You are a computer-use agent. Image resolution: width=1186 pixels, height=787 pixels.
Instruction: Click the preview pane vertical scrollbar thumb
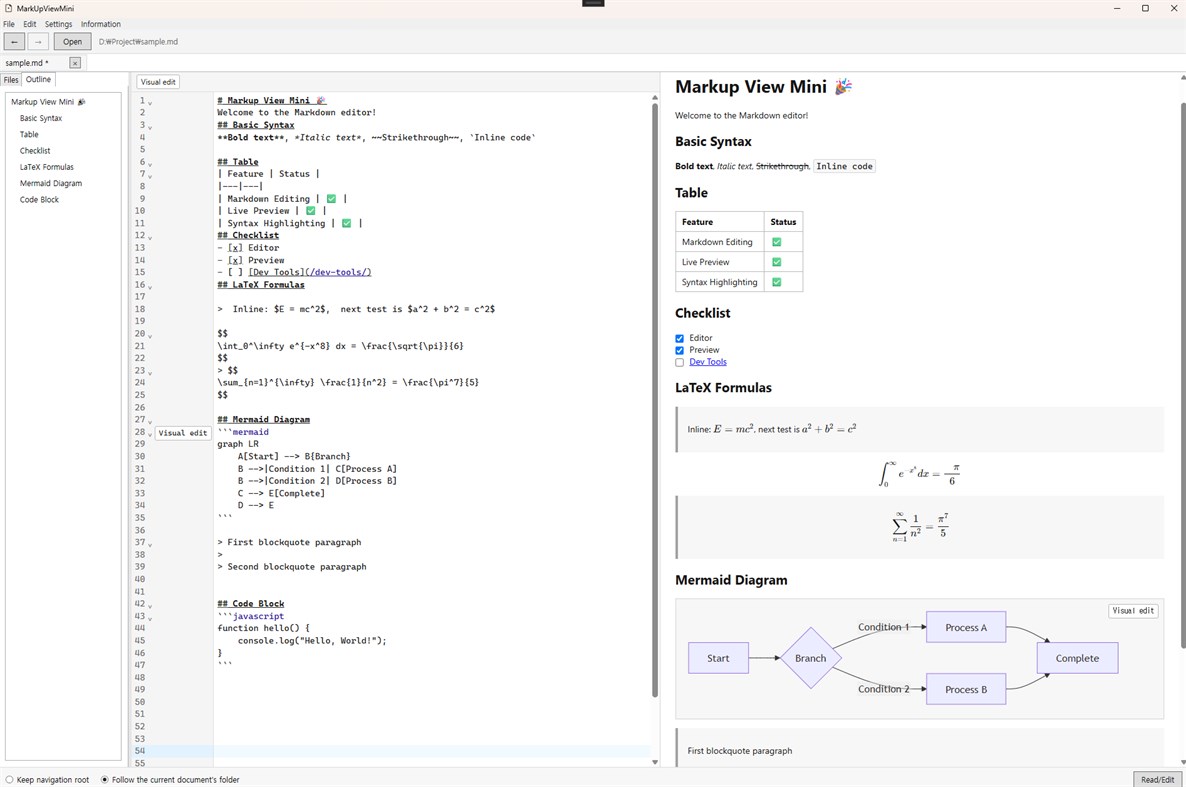(x=1182, y=375)
